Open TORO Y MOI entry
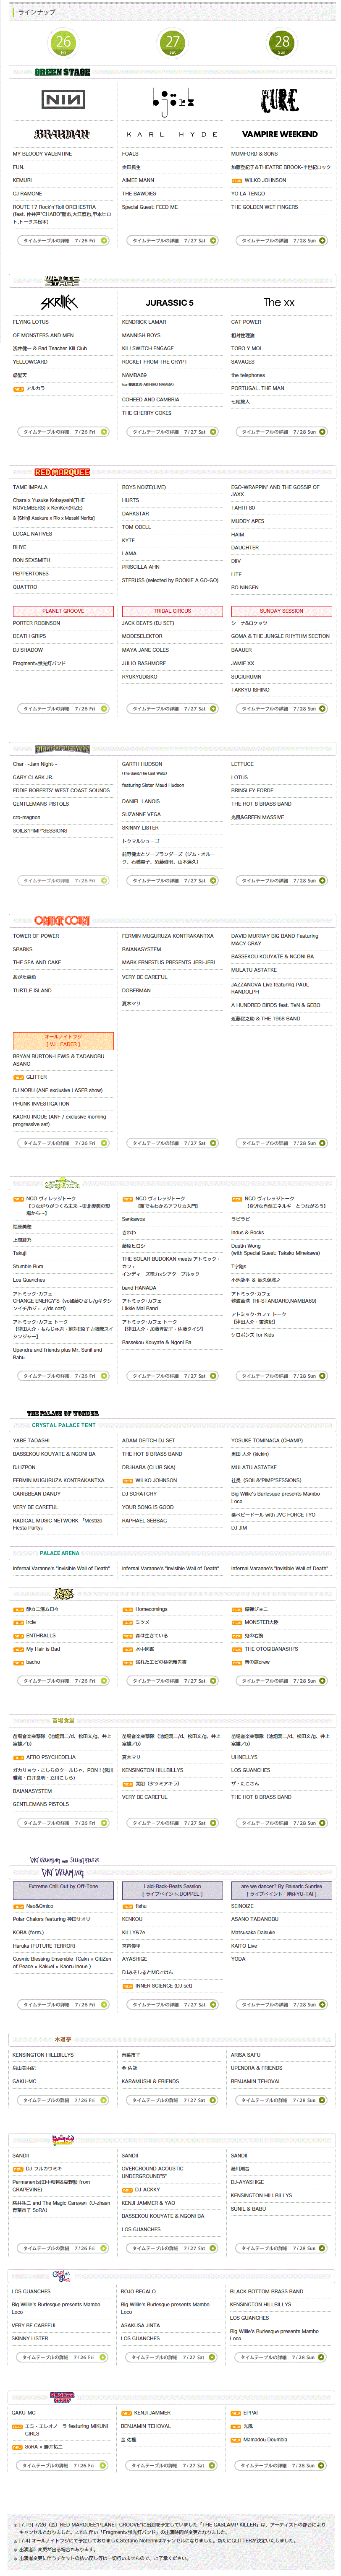The width and height of the screenshot is (341, 2576). tap(246, 348)
